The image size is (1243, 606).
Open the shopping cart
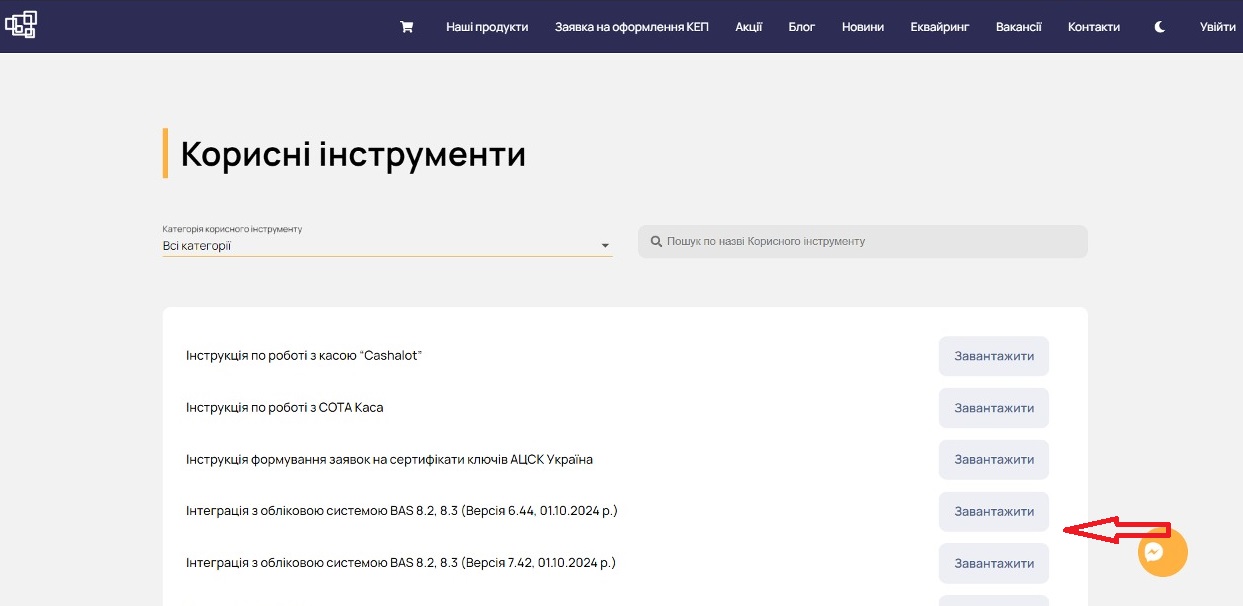407,27
